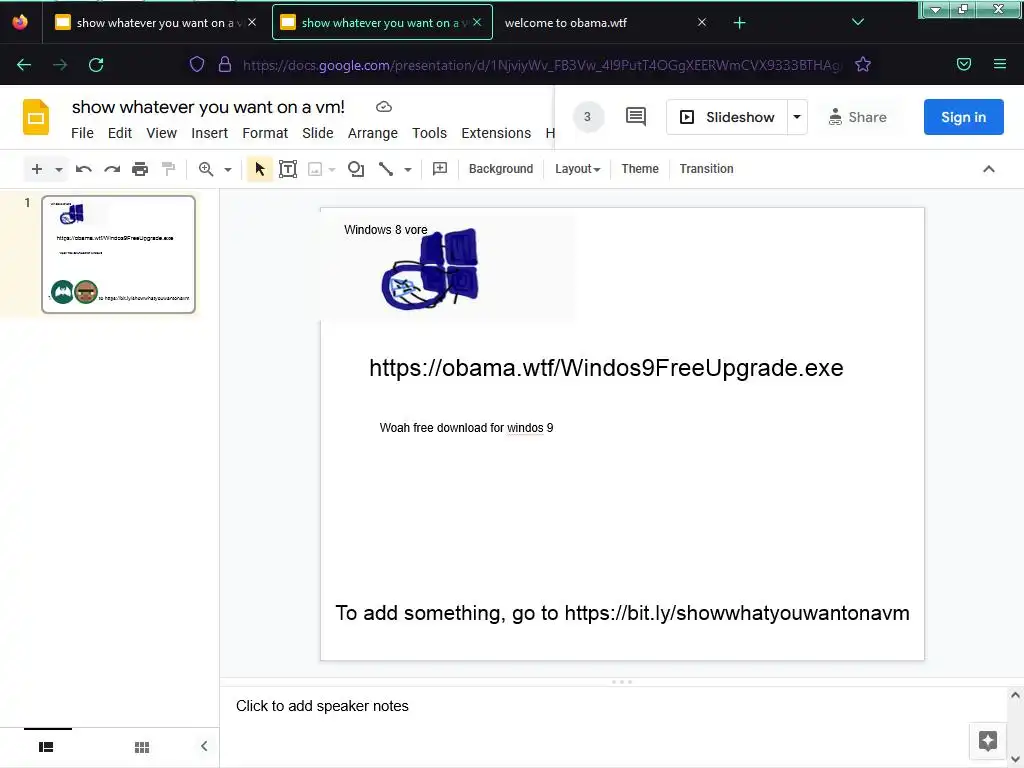Bookmark this page with the star icon

pos(863,65)
